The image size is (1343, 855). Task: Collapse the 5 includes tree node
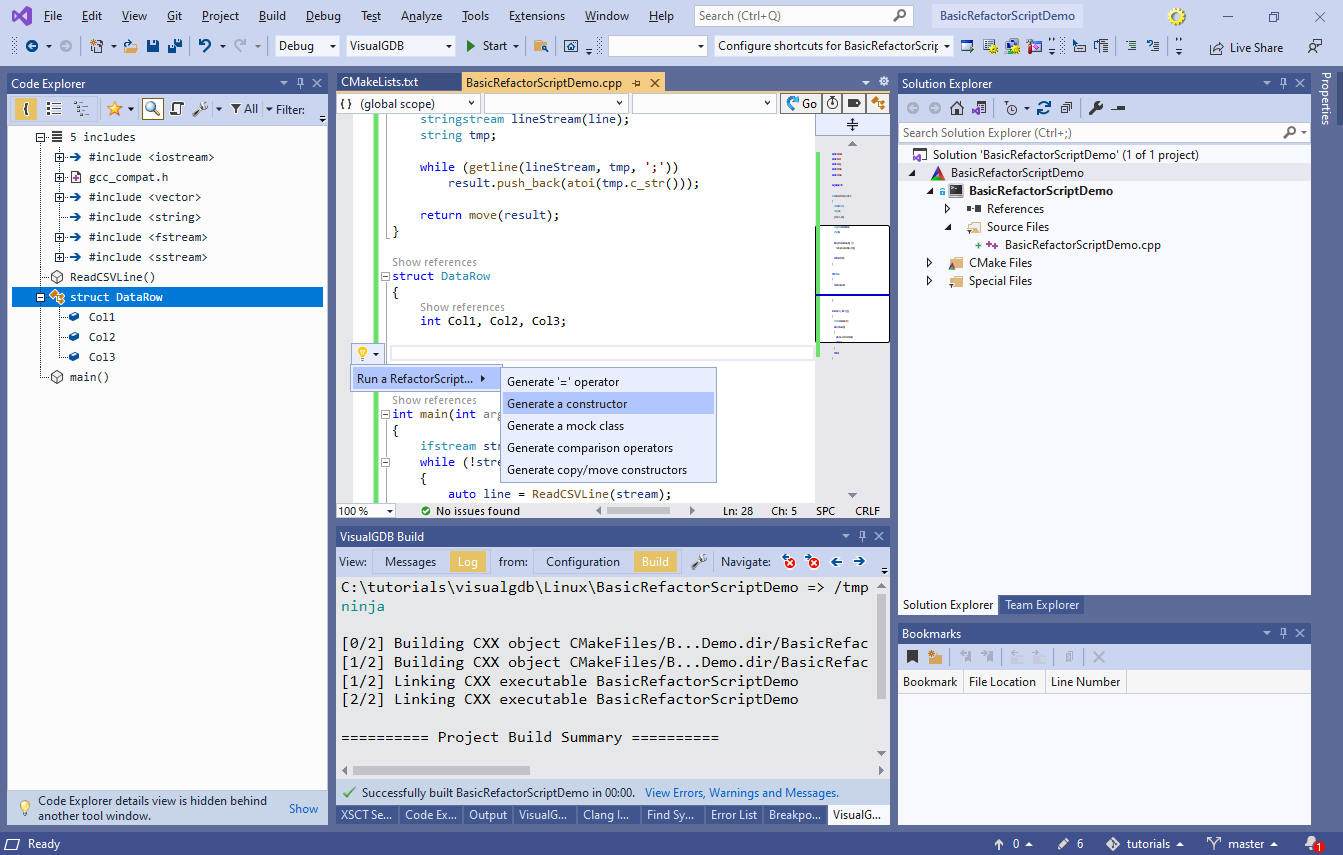pos(41,137)
